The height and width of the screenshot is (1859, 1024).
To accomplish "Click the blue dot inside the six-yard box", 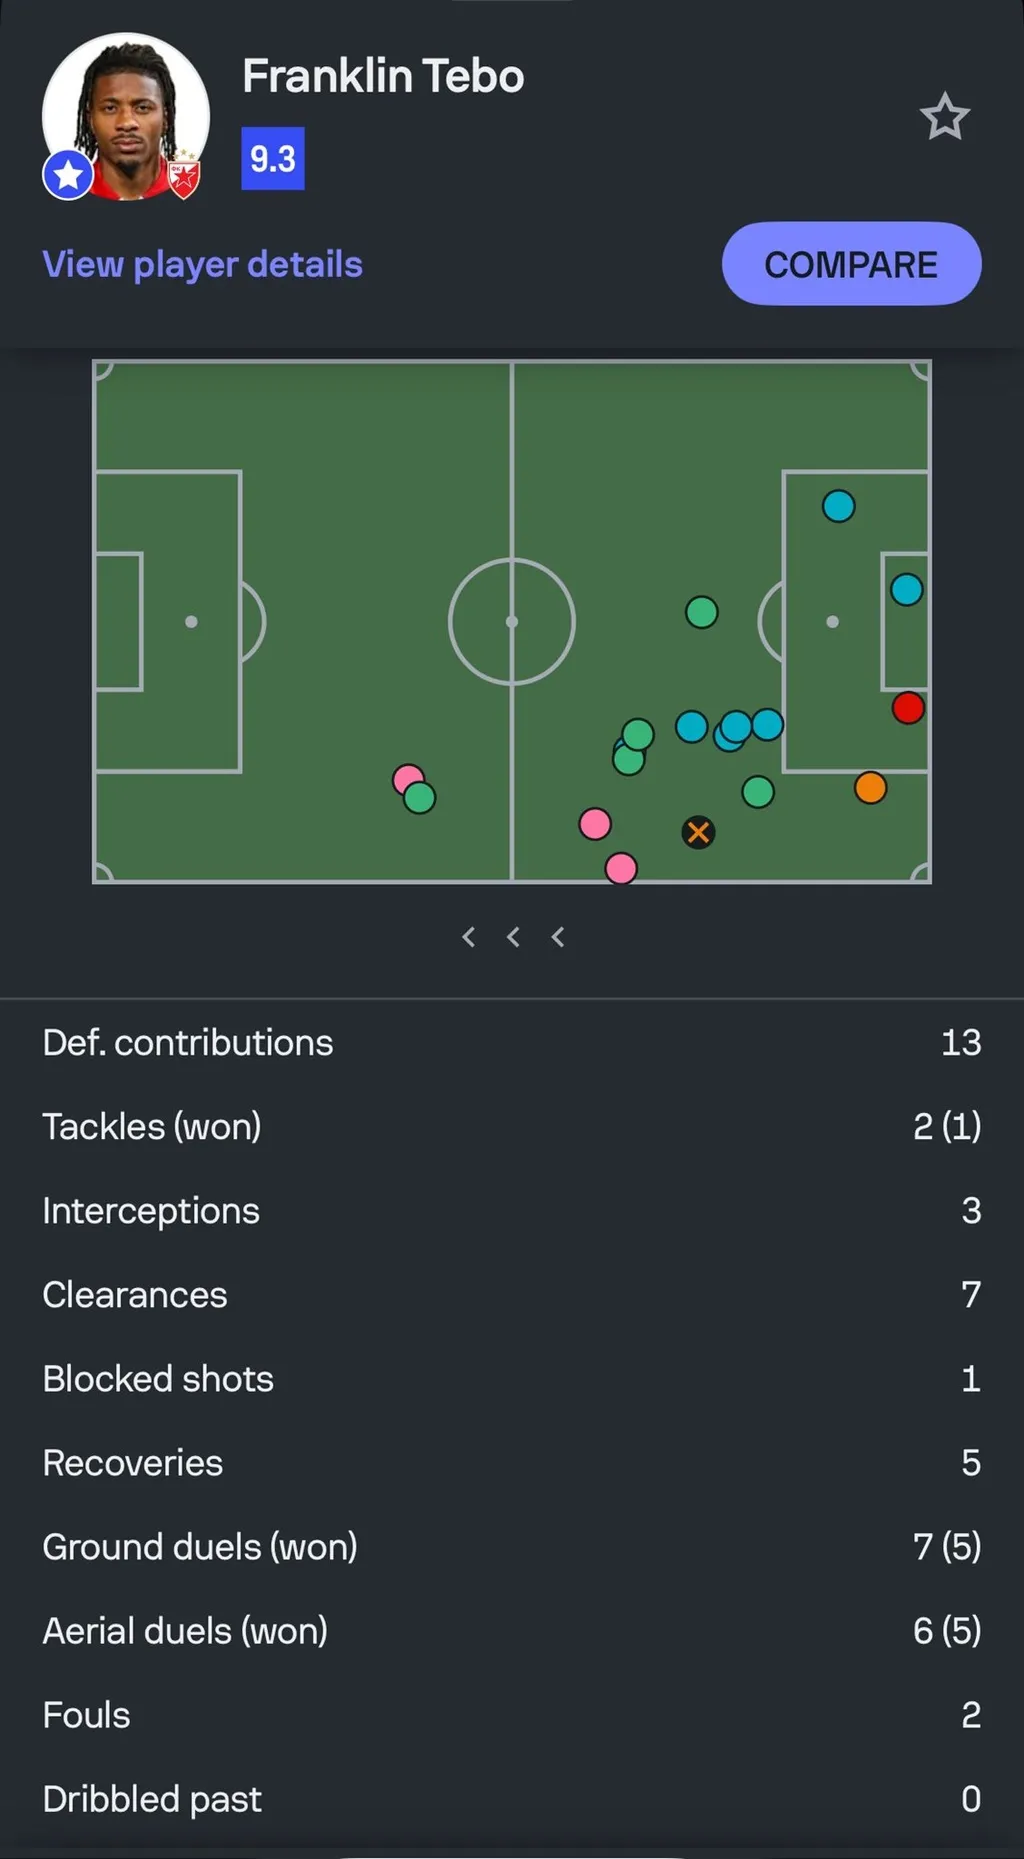I will pyautogui.click(x=907, y=590).
